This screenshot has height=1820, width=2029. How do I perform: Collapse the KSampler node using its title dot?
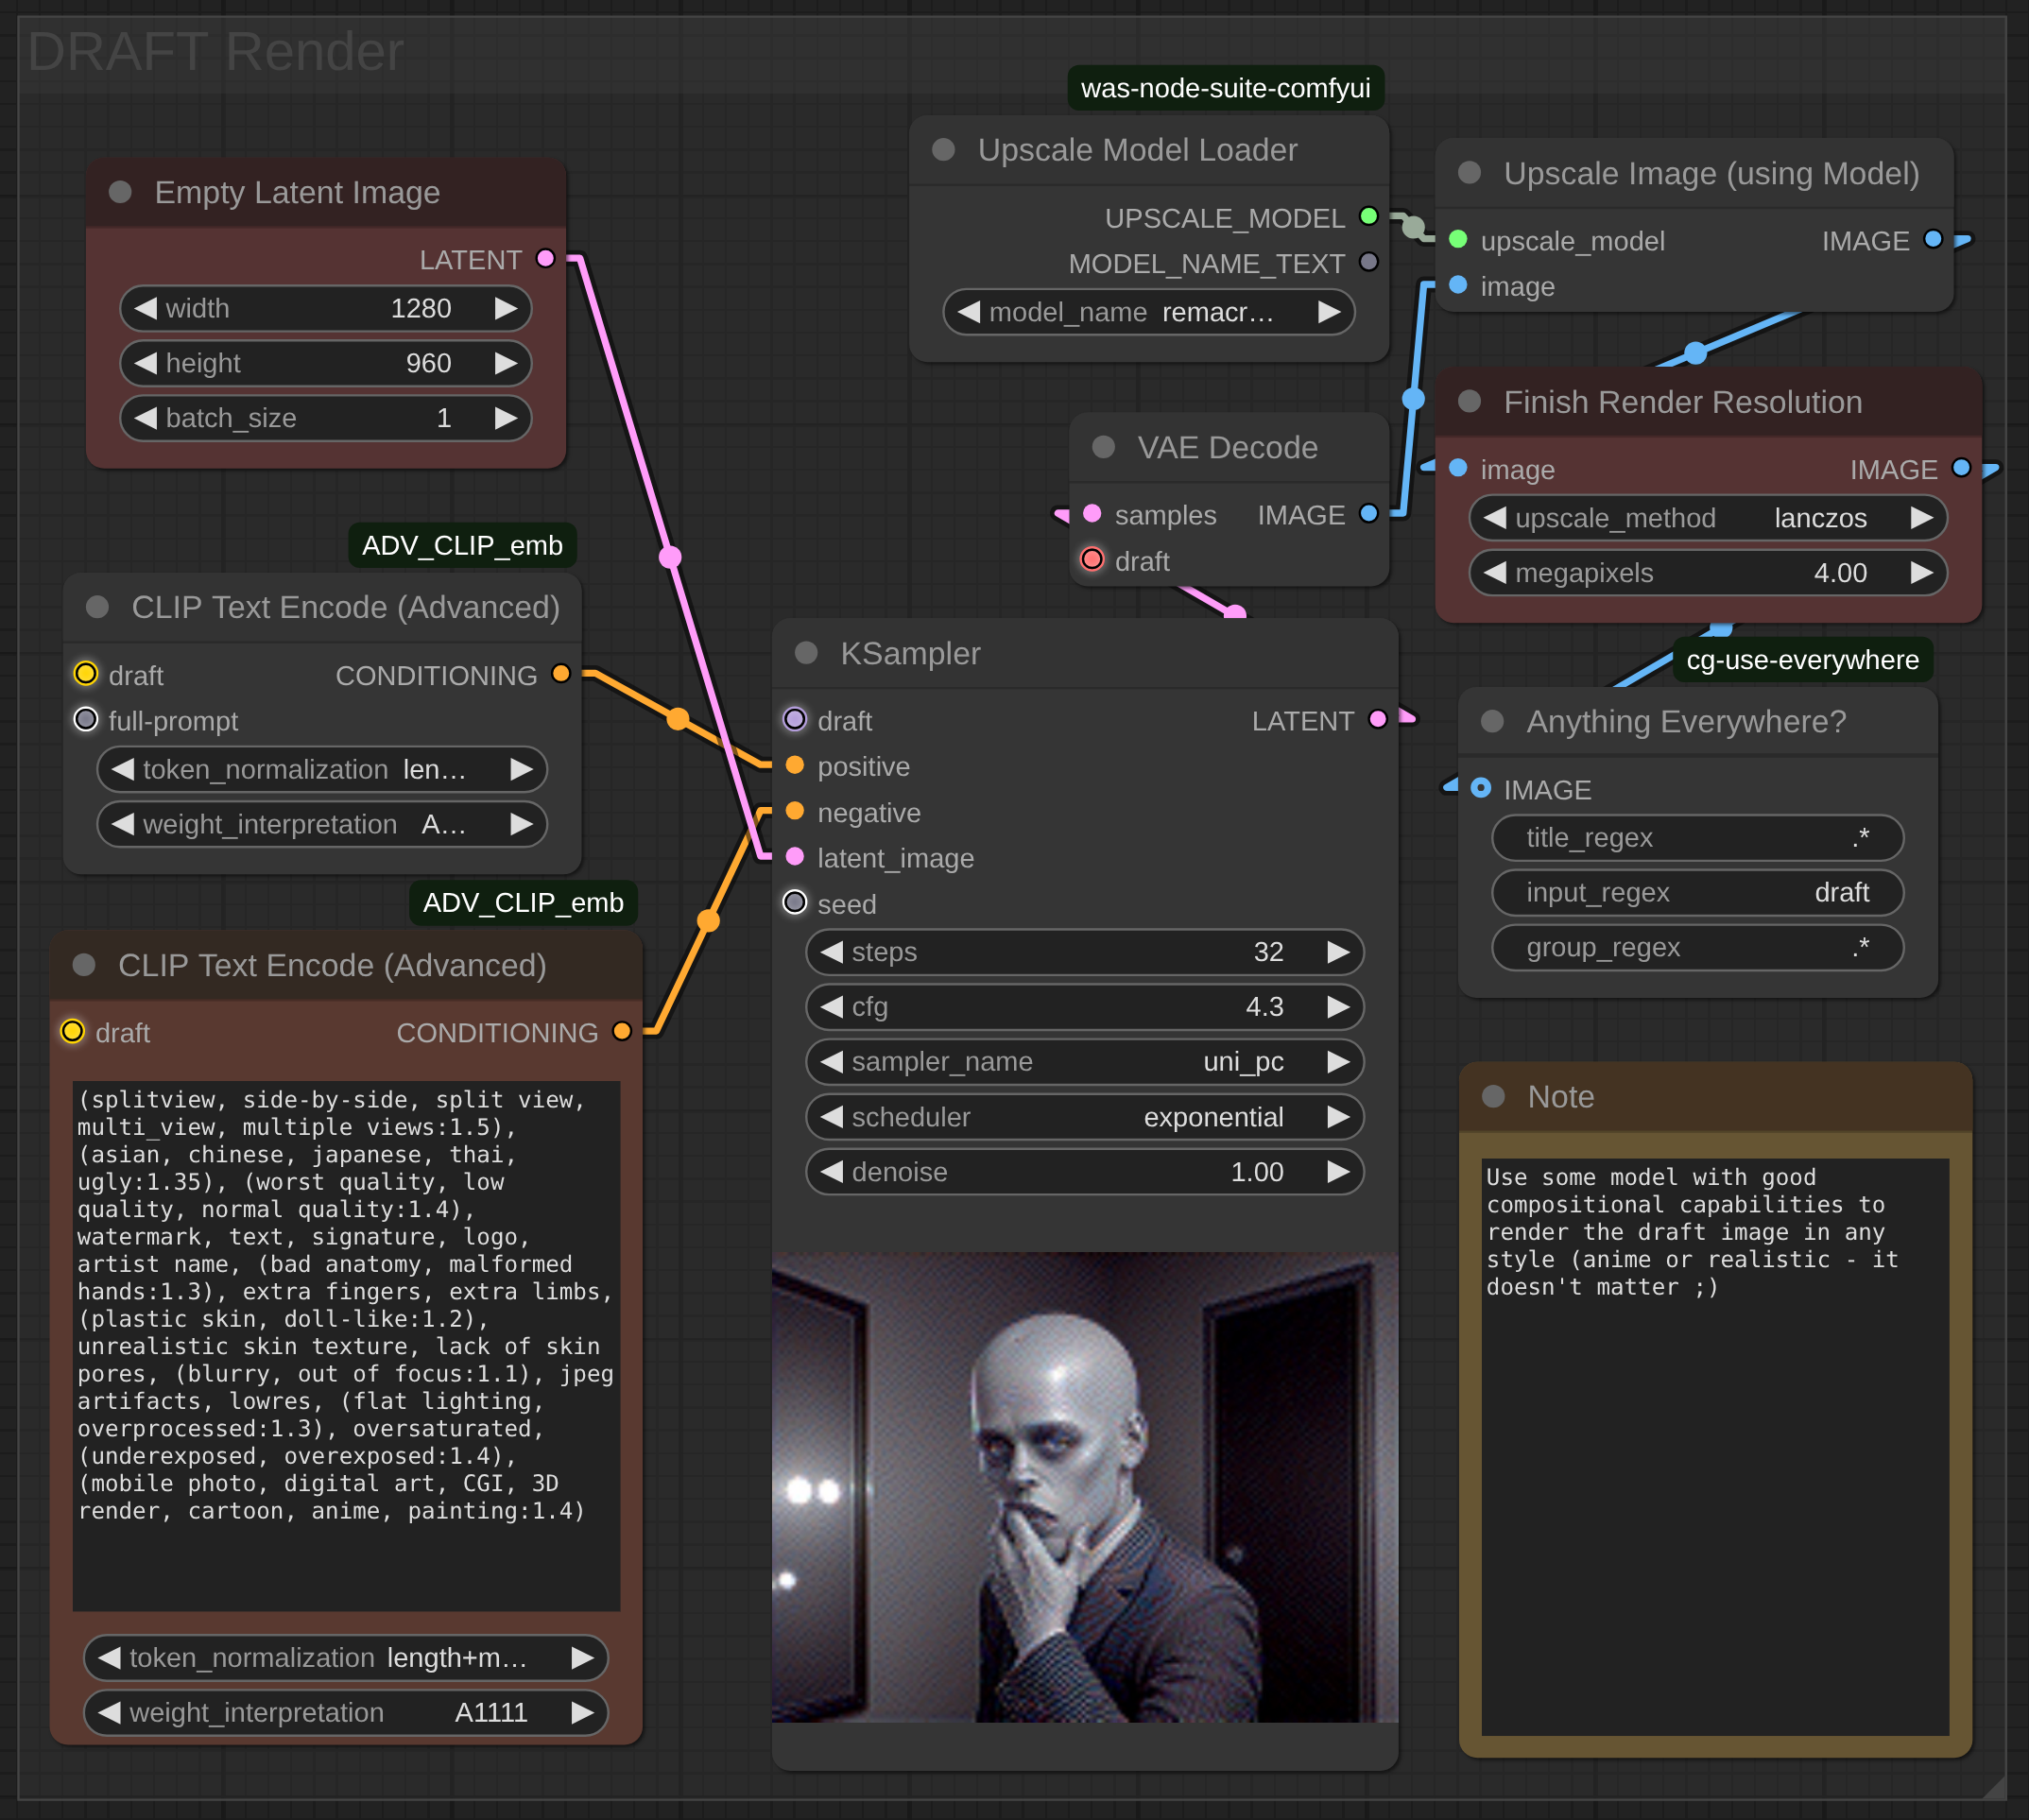click(806, 653)
